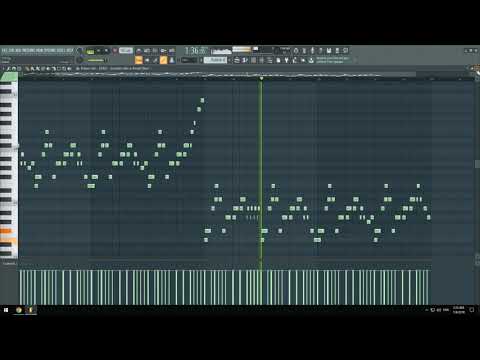Toggle the metronome button

139,51
